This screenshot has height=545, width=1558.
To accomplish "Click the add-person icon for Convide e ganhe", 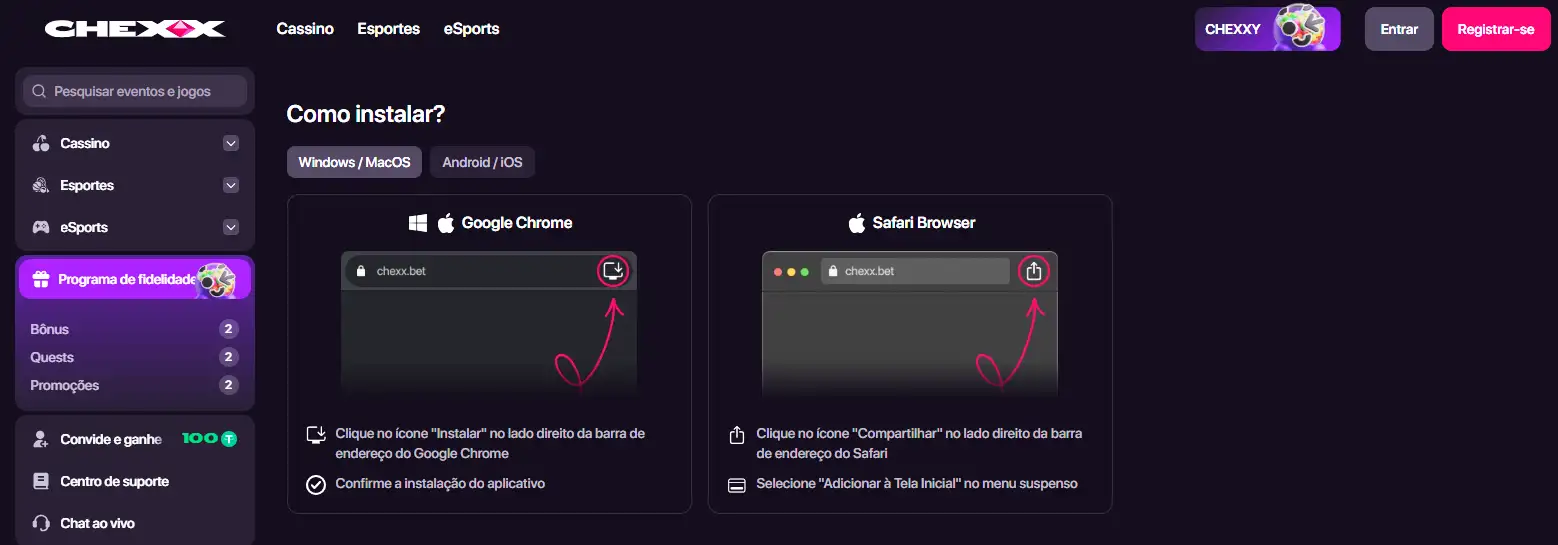I will [x=41, y=439].
